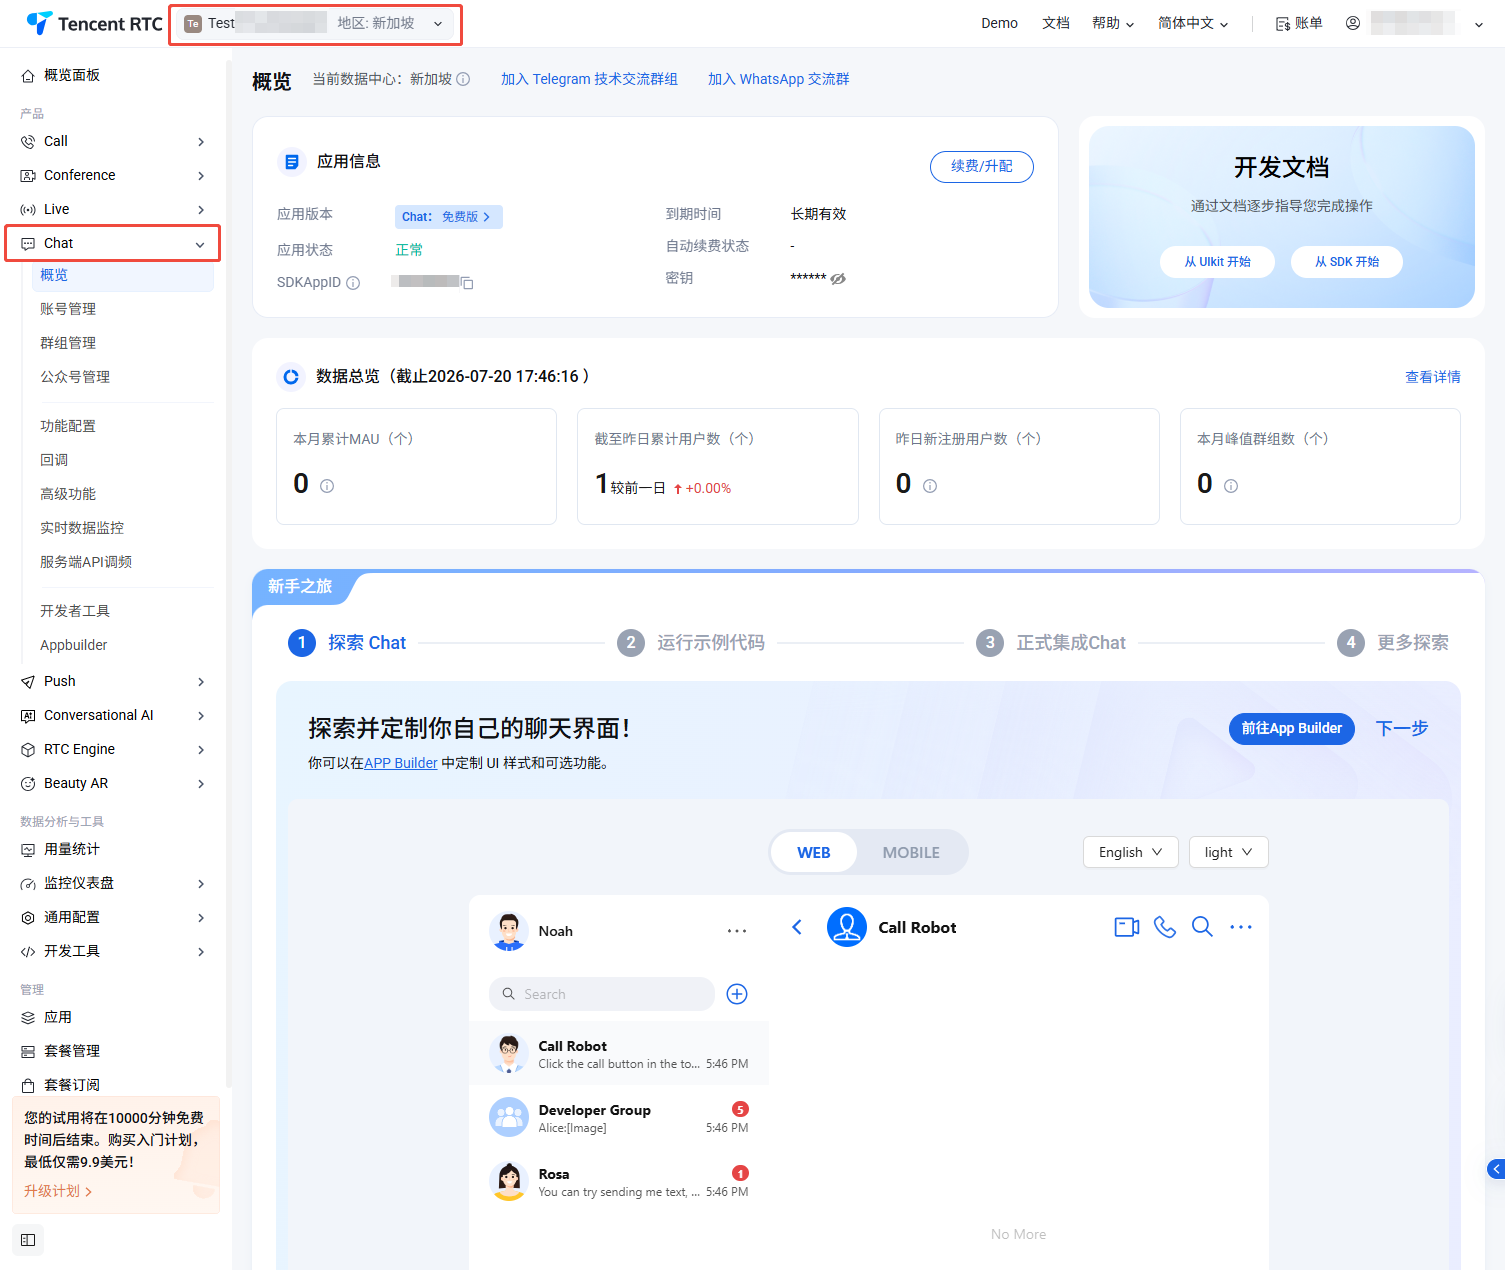Collapse the Chat product menu
The height and width of the screenshot is (1270, 1505).
pos(113,244)
